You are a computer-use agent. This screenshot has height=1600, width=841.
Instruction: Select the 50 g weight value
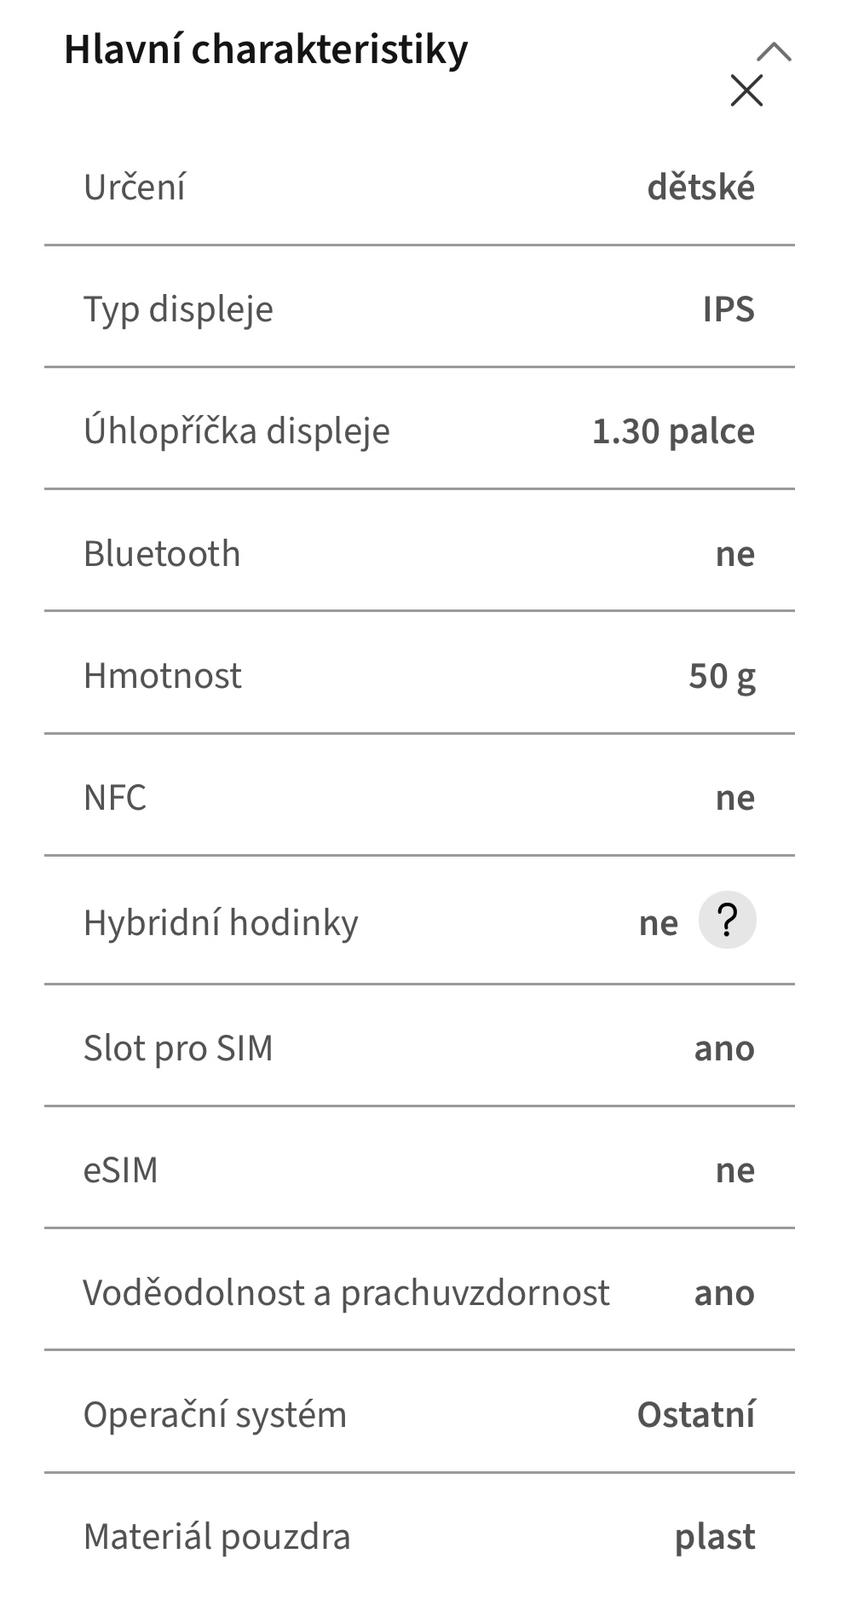click(x=721, y=676)
